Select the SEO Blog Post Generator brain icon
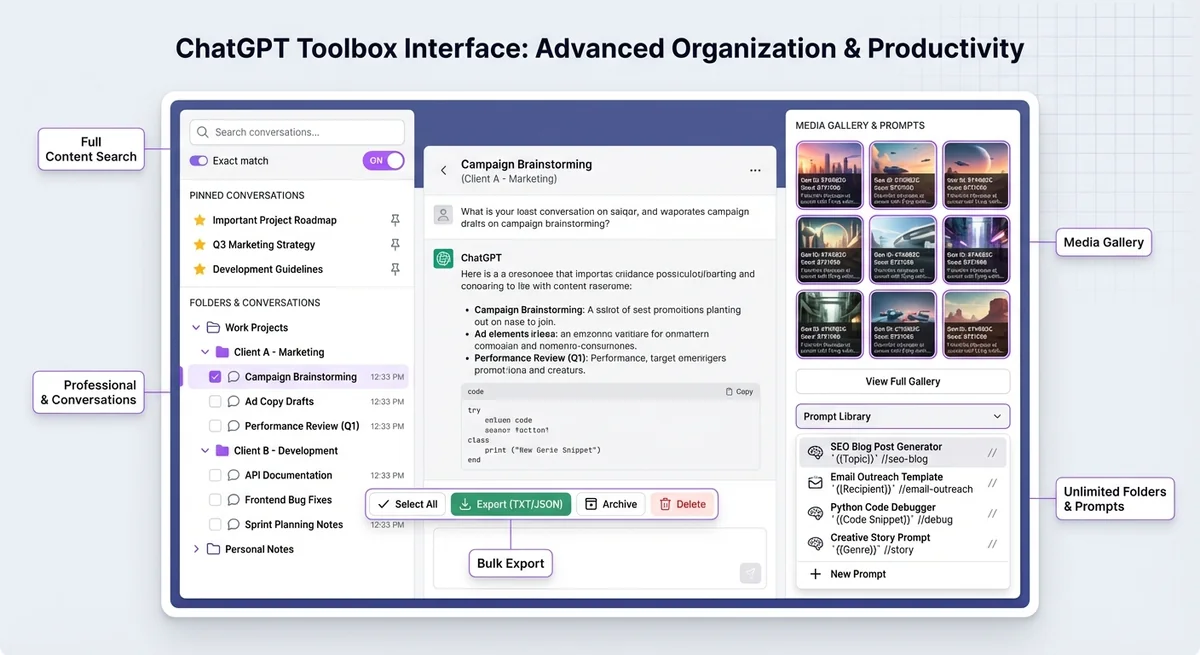1200x655 pixels. click(x=813, y=452)
